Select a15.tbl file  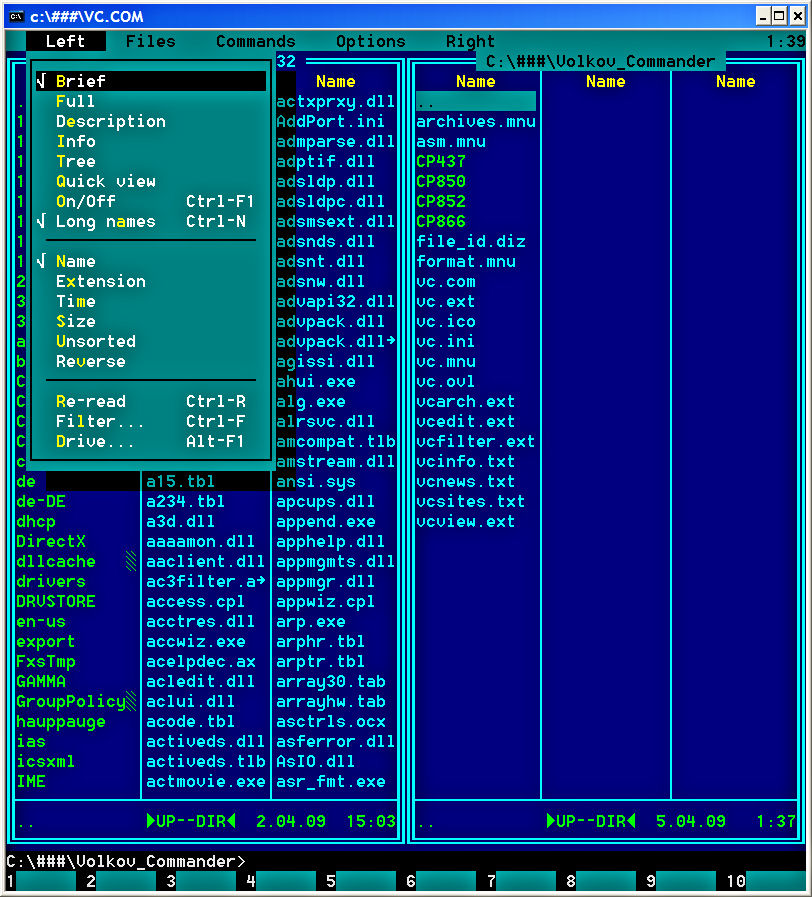tap(180, 482)
